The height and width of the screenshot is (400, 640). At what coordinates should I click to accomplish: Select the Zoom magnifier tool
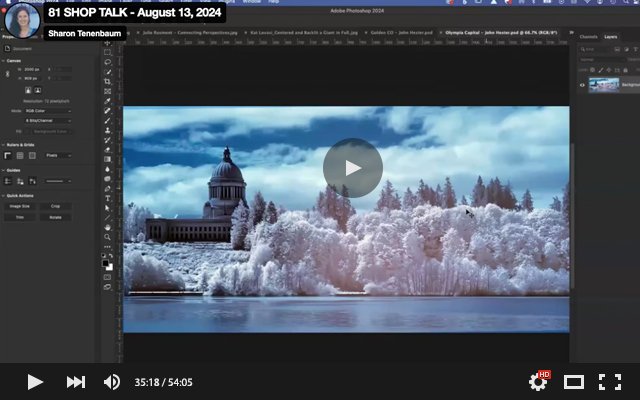(107, 237)
